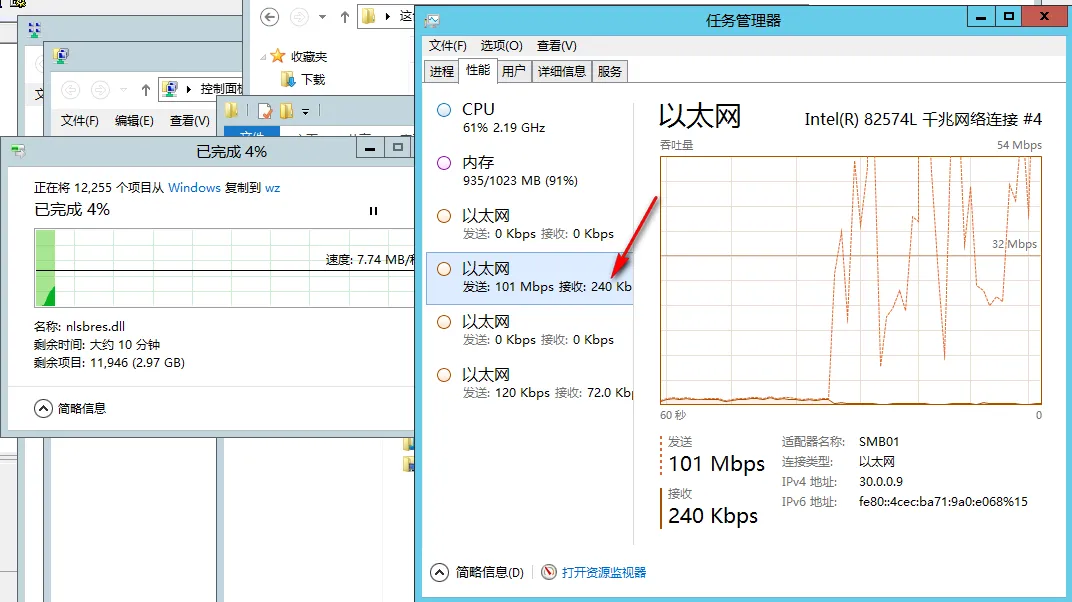The width and height of the screenshot is (1072, 602).
Task: Click the 剩余项目: 11,946 (2.97 GB) text
Action: click(x=109, y=363)
